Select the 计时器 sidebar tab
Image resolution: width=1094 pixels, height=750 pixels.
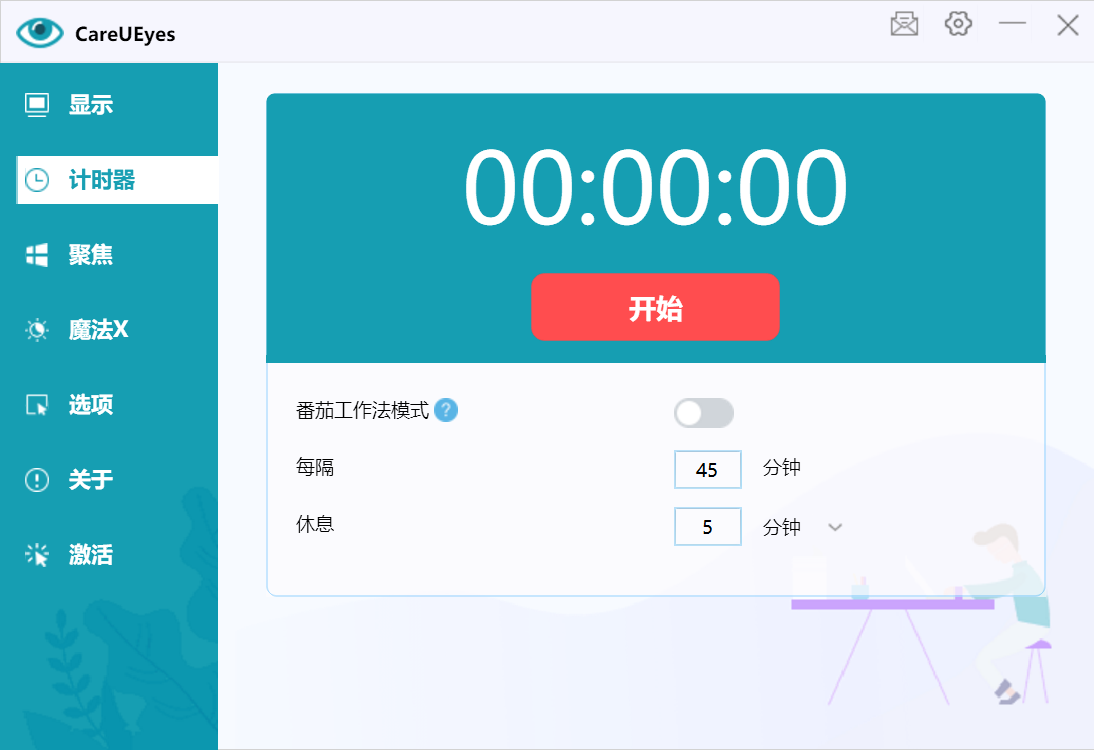tap(117, 180)
